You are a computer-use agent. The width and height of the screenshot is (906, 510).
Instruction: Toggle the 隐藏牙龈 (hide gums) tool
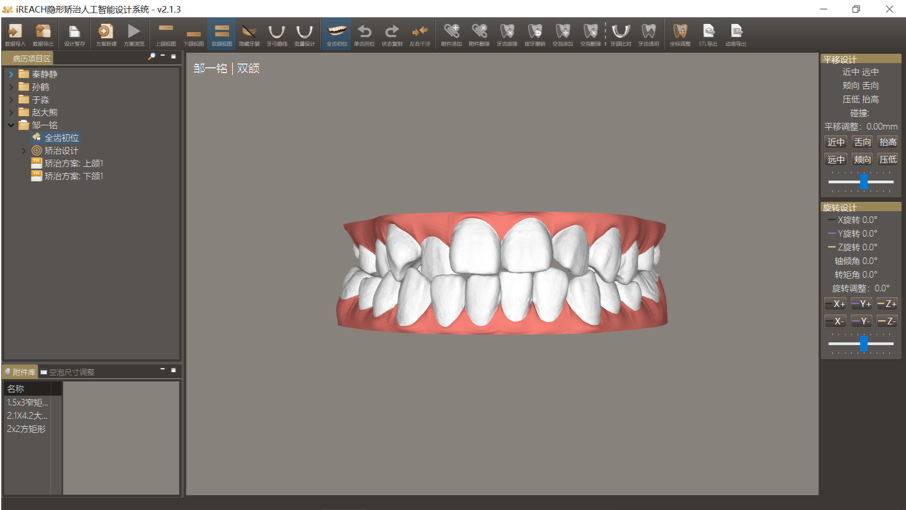(x=249, y=34)
